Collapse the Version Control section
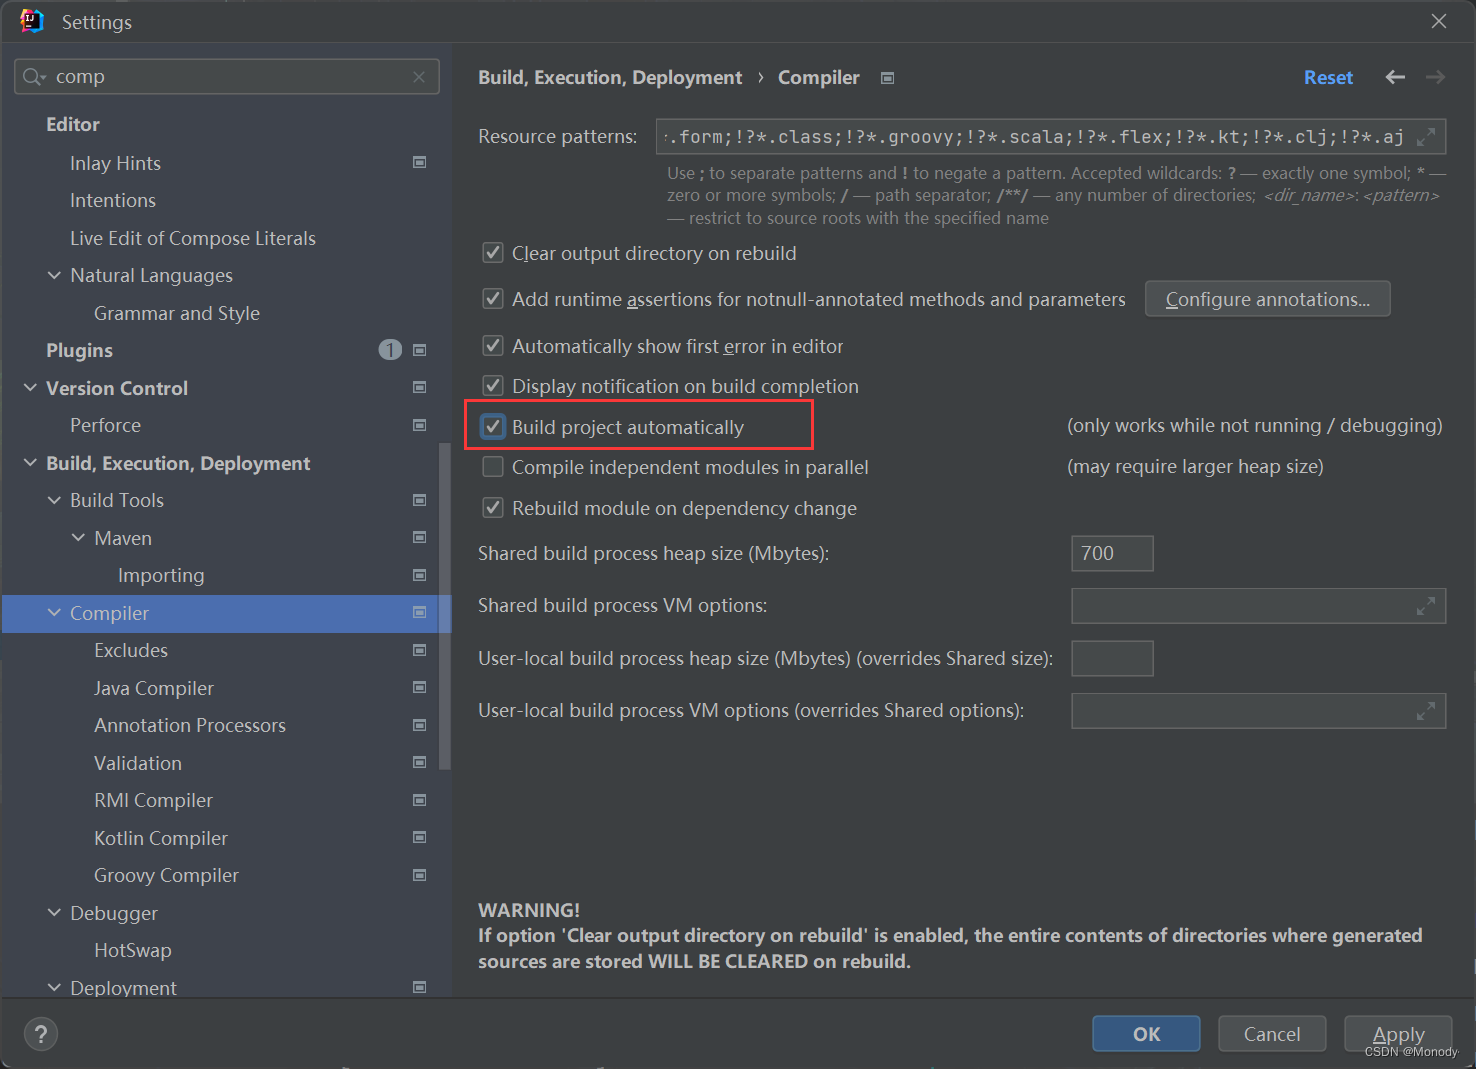 [30, 387]
